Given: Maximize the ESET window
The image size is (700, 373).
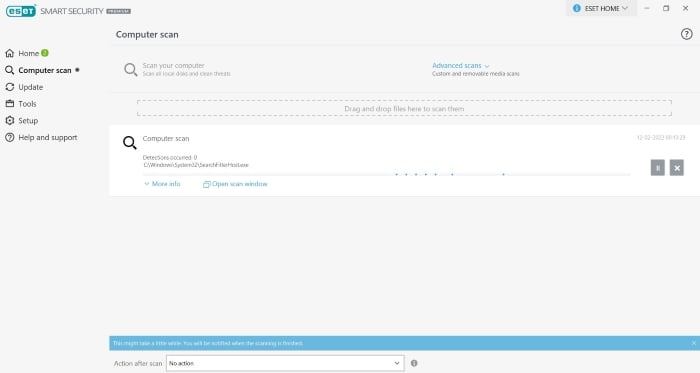Looking at the screenshot, I should 666,8.
